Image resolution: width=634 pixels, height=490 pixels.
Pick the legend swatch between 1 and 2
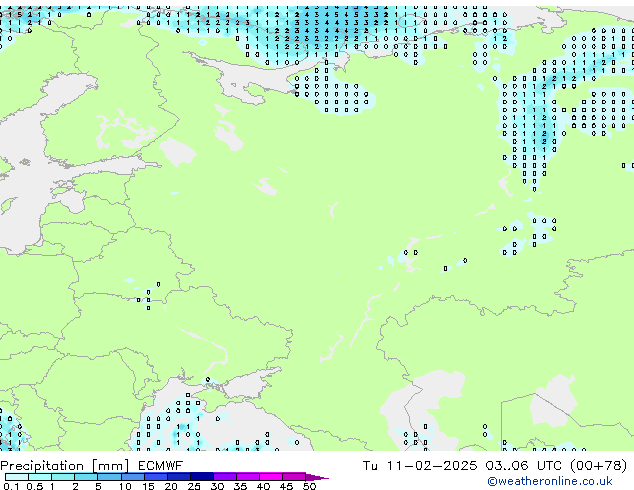65,477
